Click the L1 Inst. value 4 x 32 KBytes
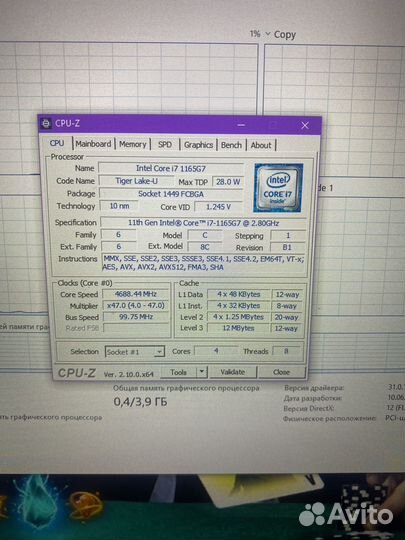The image size is (405, 540). [239, 306]
